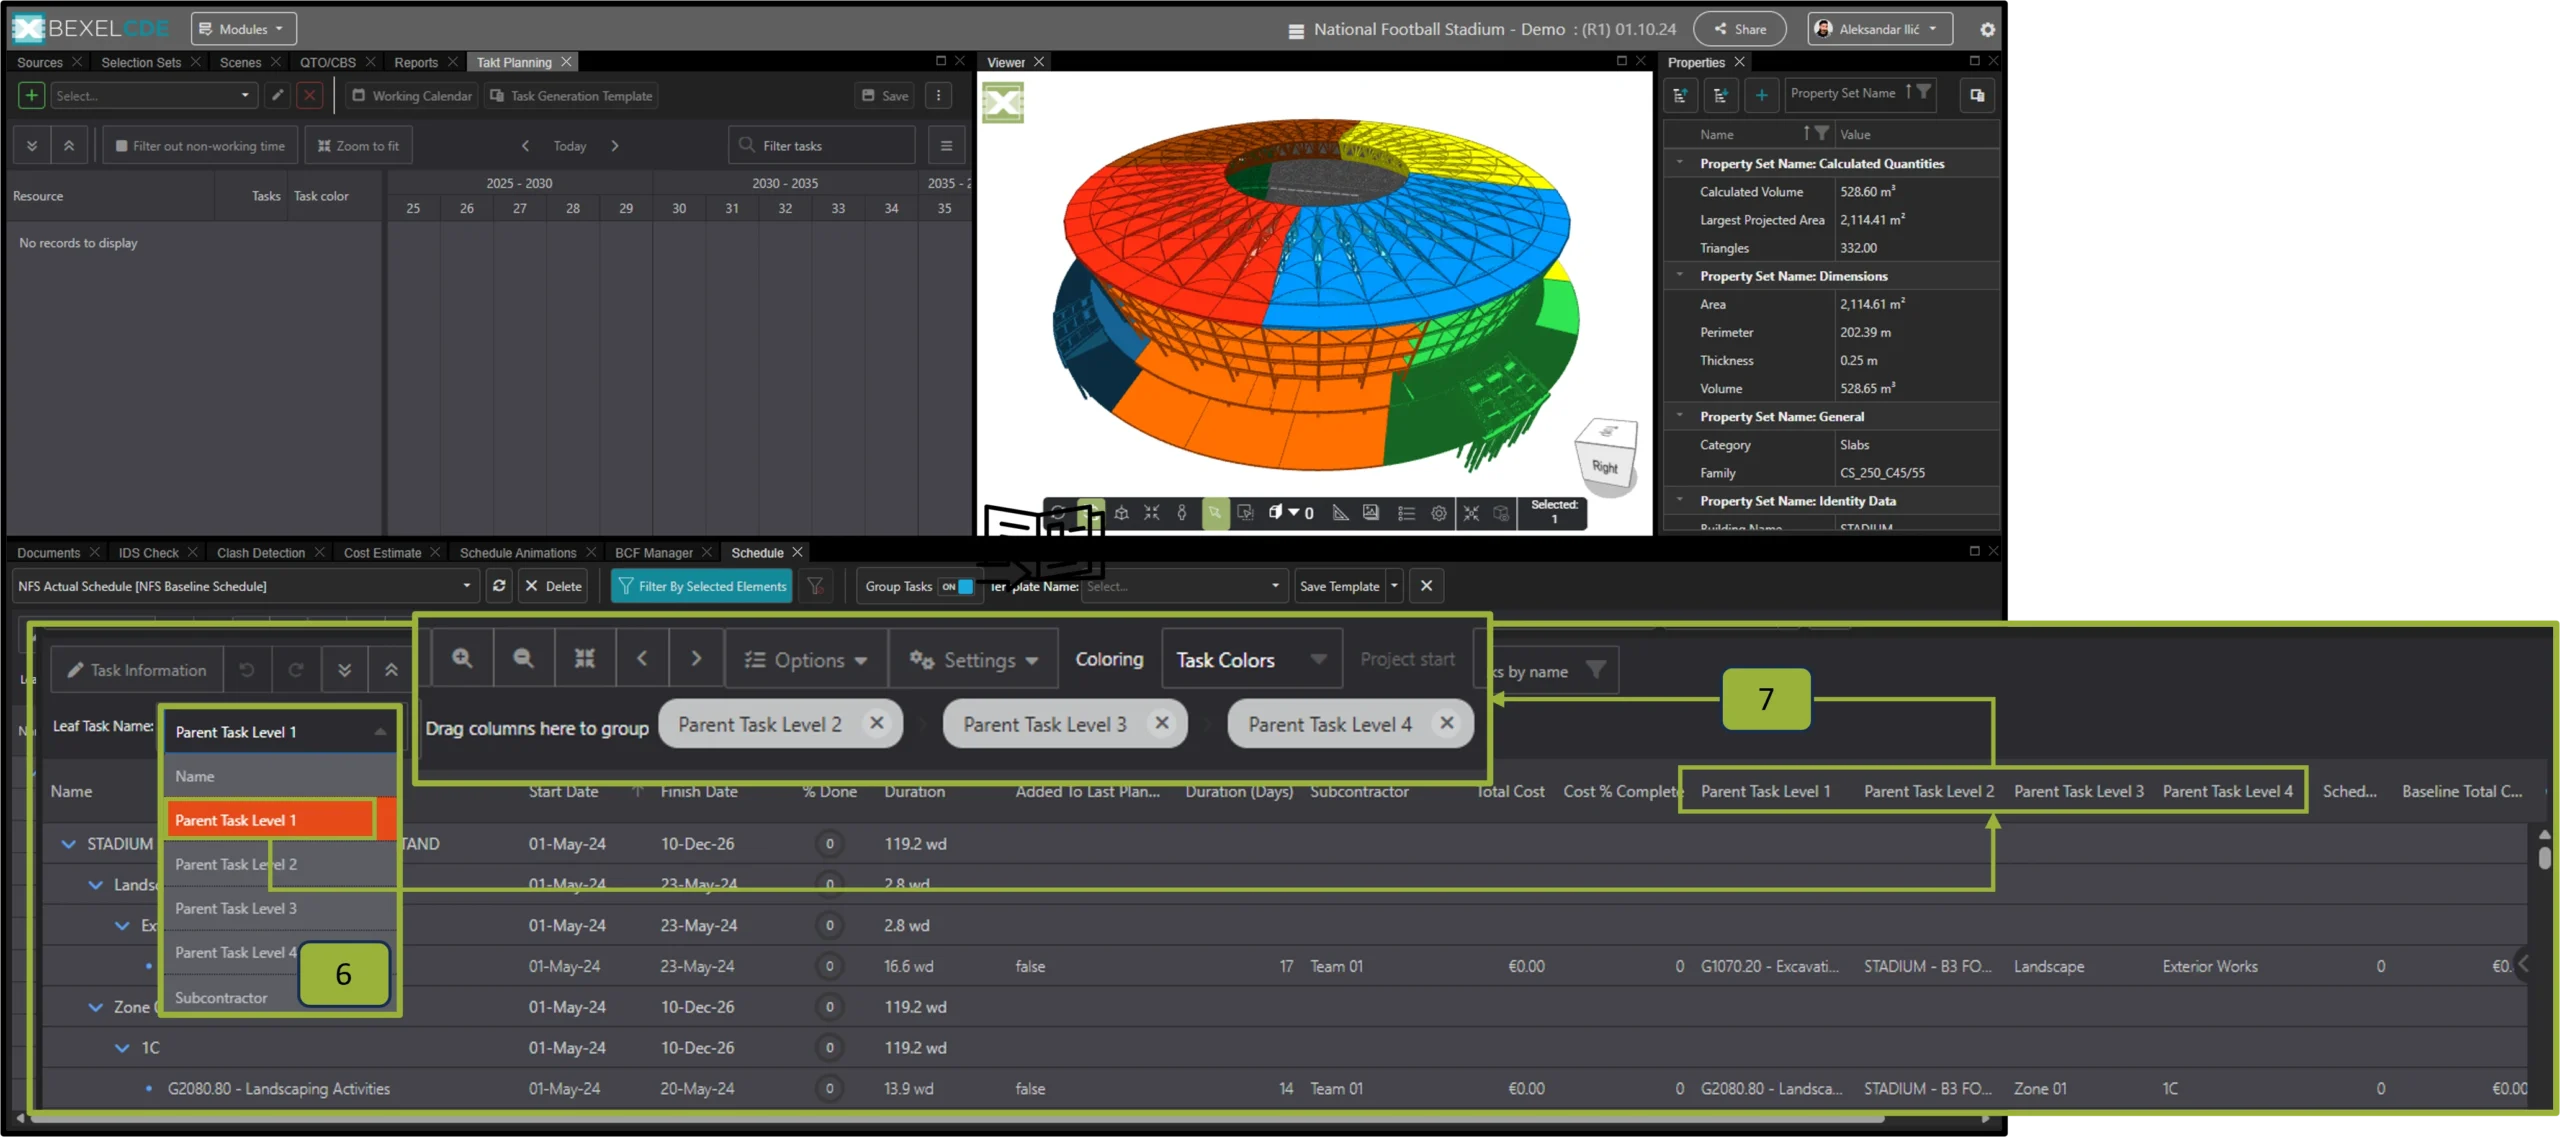Image resolution: width=2560 pixels, height=1137 pixels.
Task: Collapse the STADIUM tree row
Action: click(x=69, y=844)
